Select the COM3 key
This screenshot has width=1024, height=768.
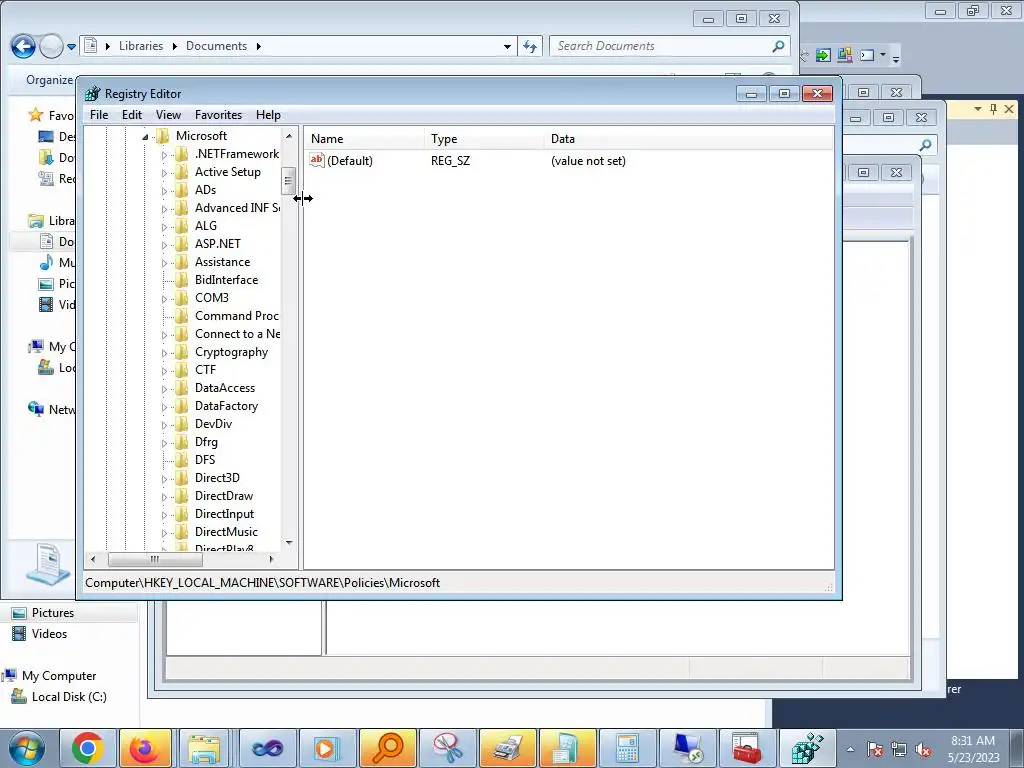pyautogui.click(x=212, y=298)
